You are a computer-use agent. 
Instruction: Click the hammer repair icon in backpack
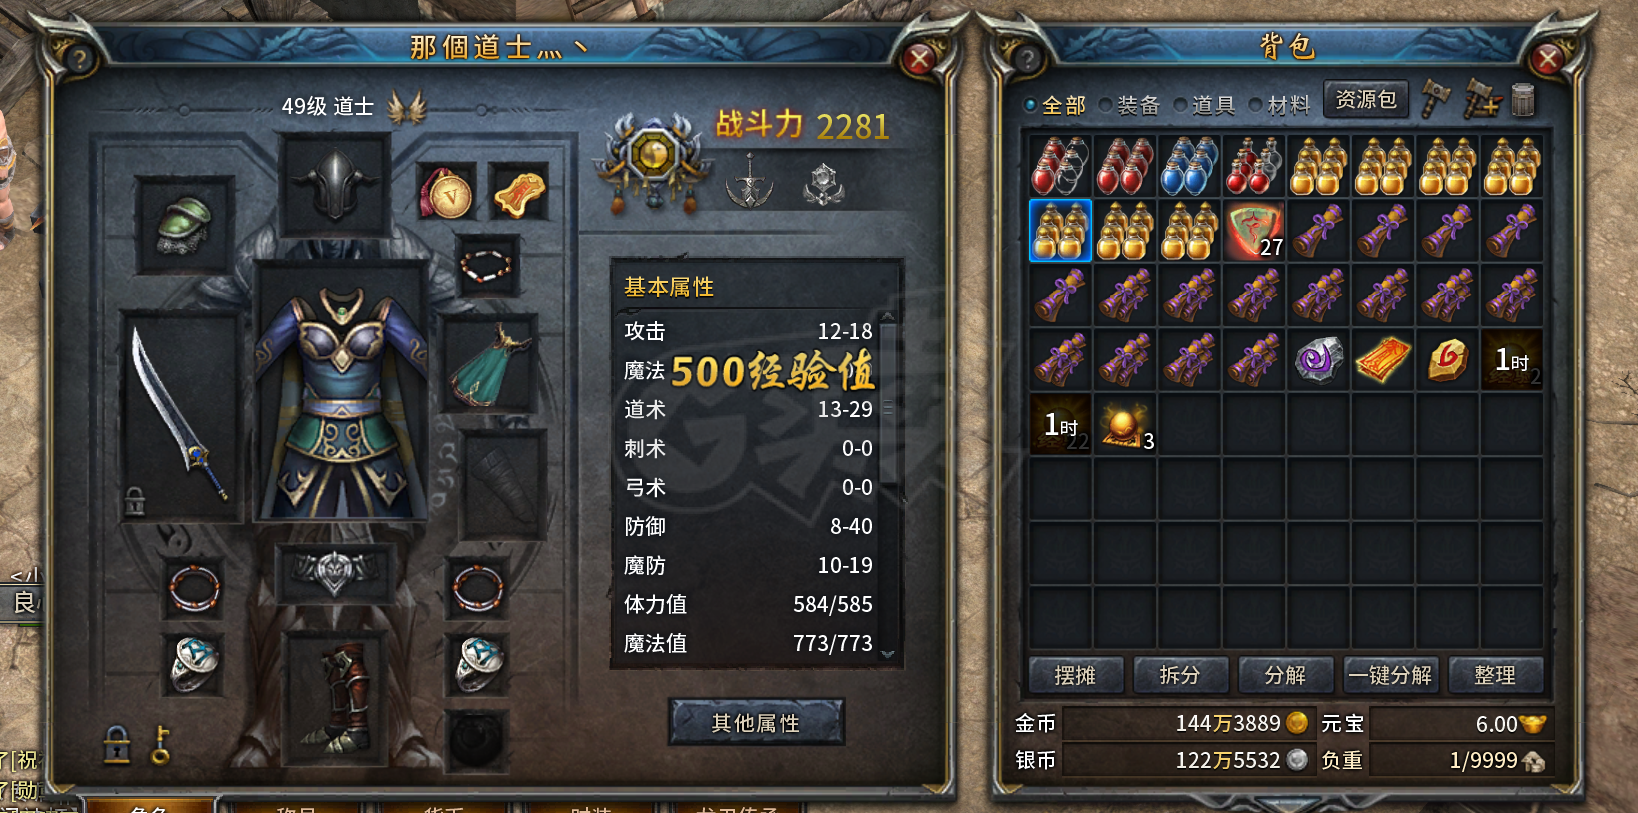point(1436,99)
